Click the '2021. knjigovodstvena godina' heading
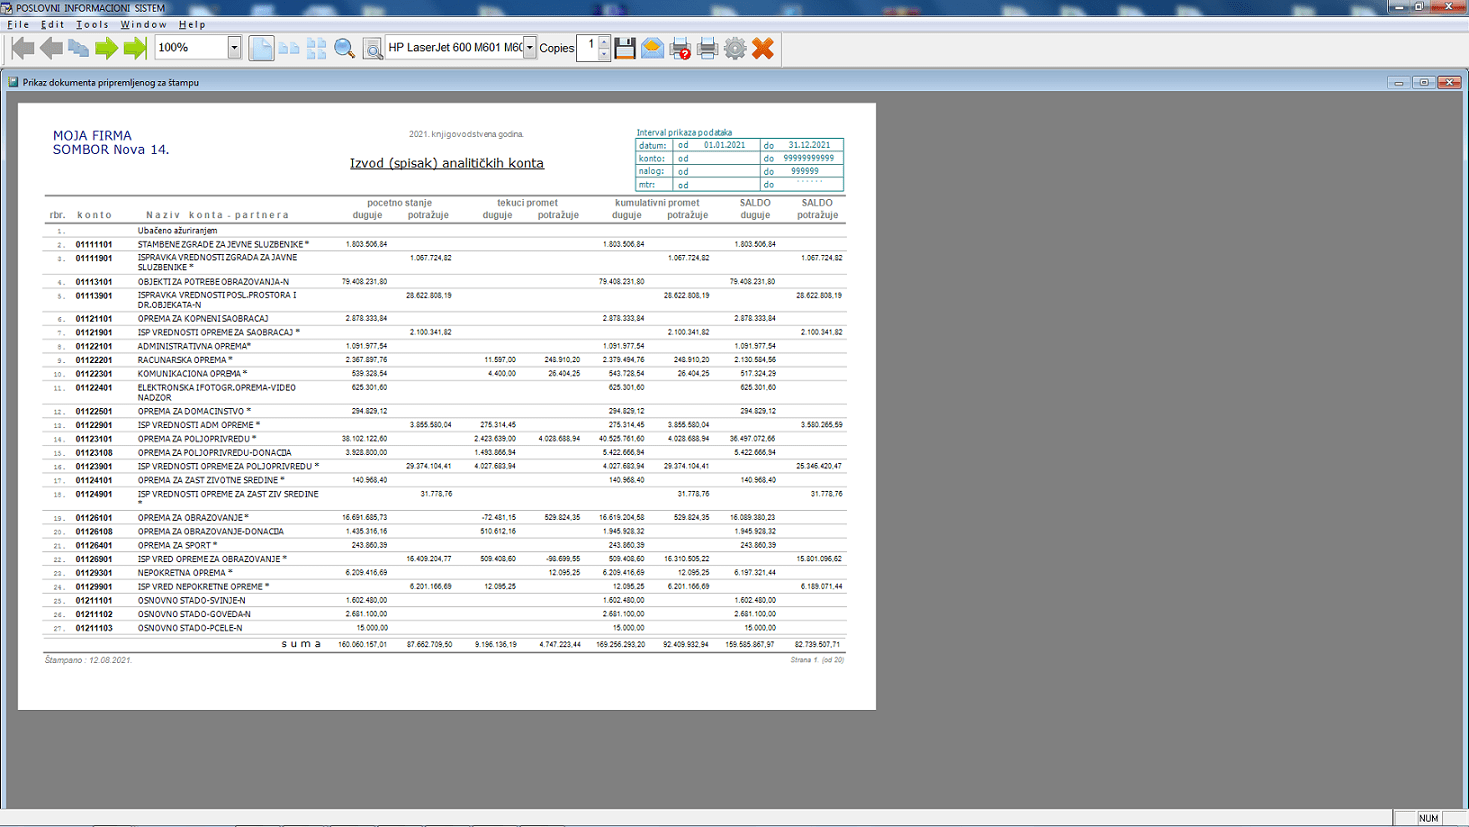The height and width of the screenshot is (827, 1469). 466,134
